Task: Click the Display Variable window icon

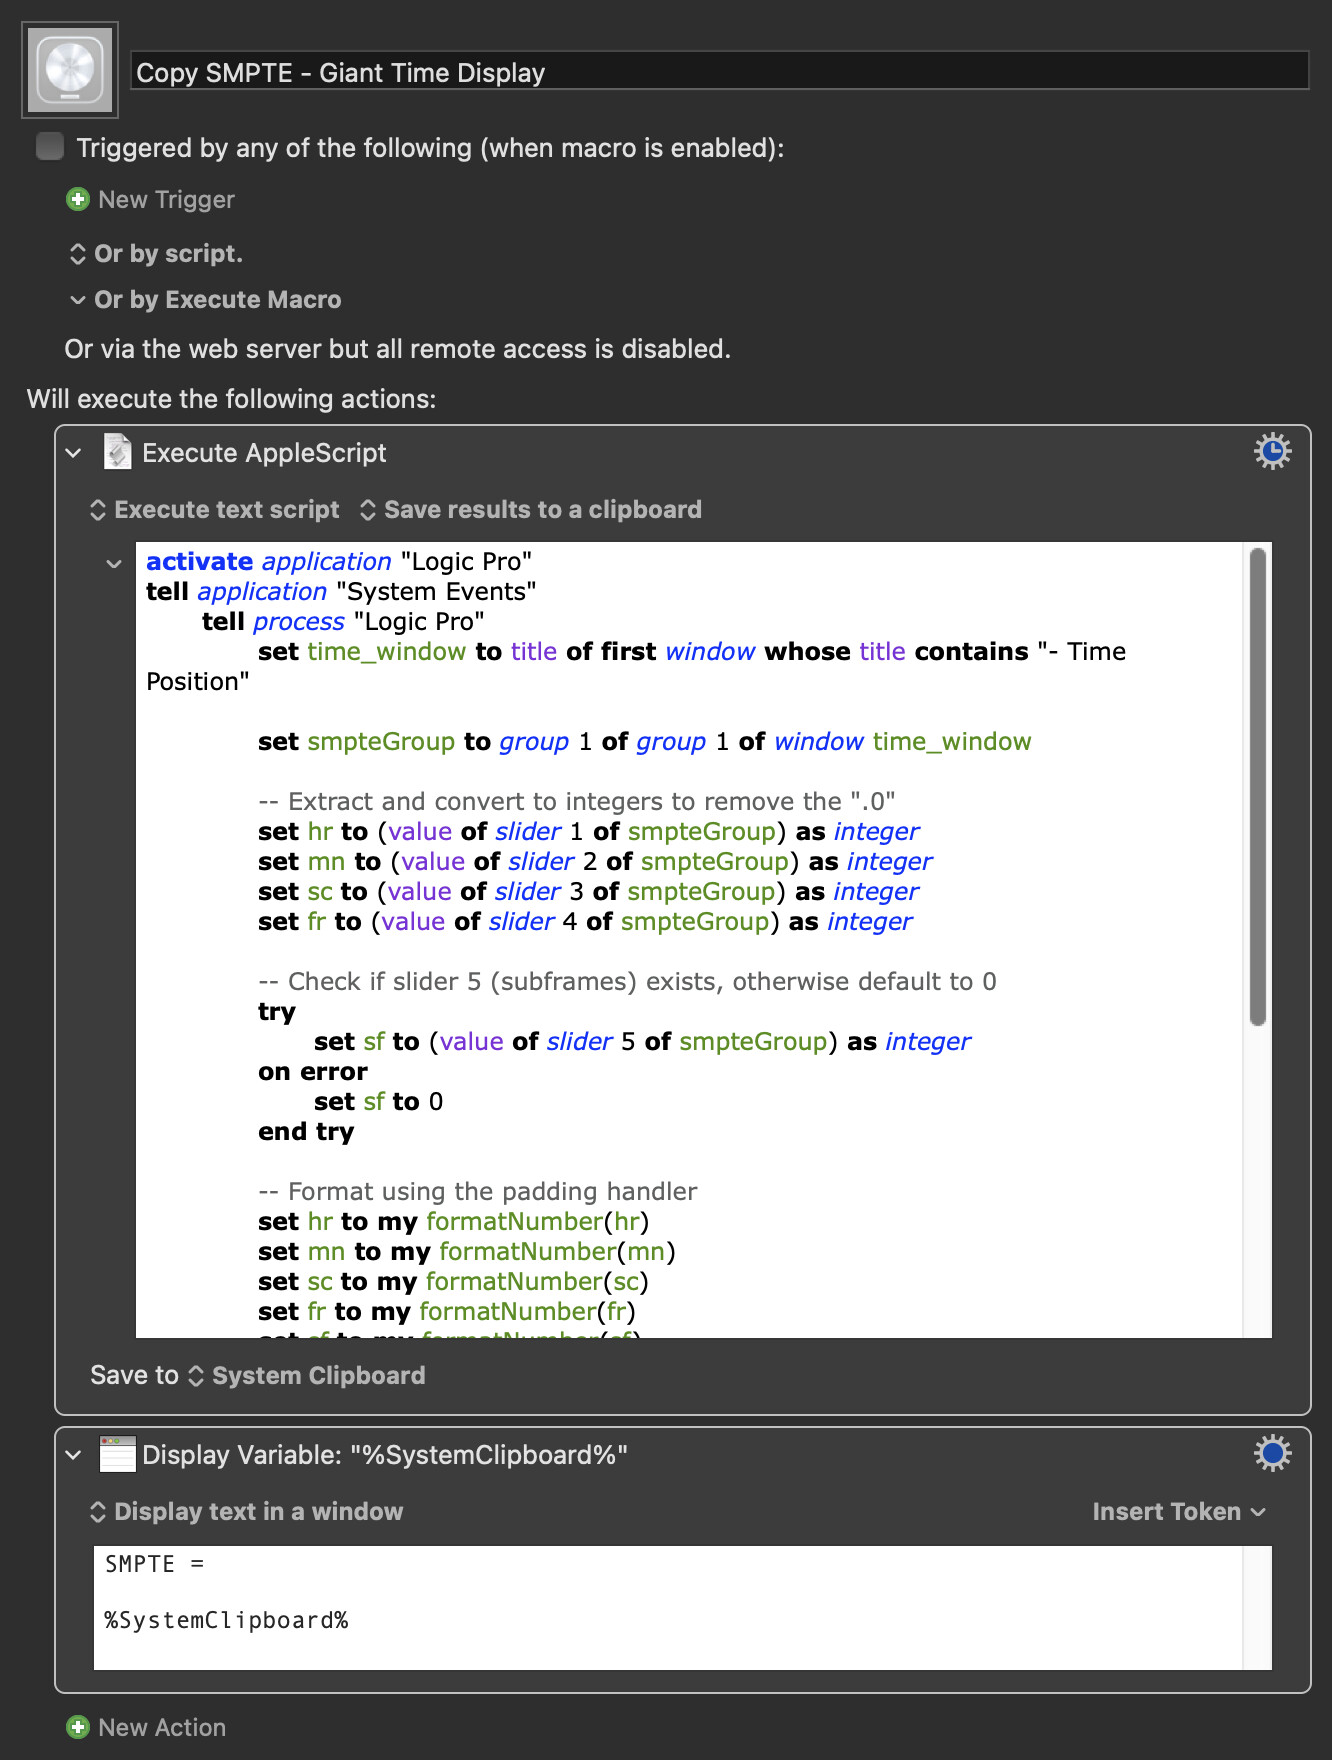Action: click(x=118, y=1454)
